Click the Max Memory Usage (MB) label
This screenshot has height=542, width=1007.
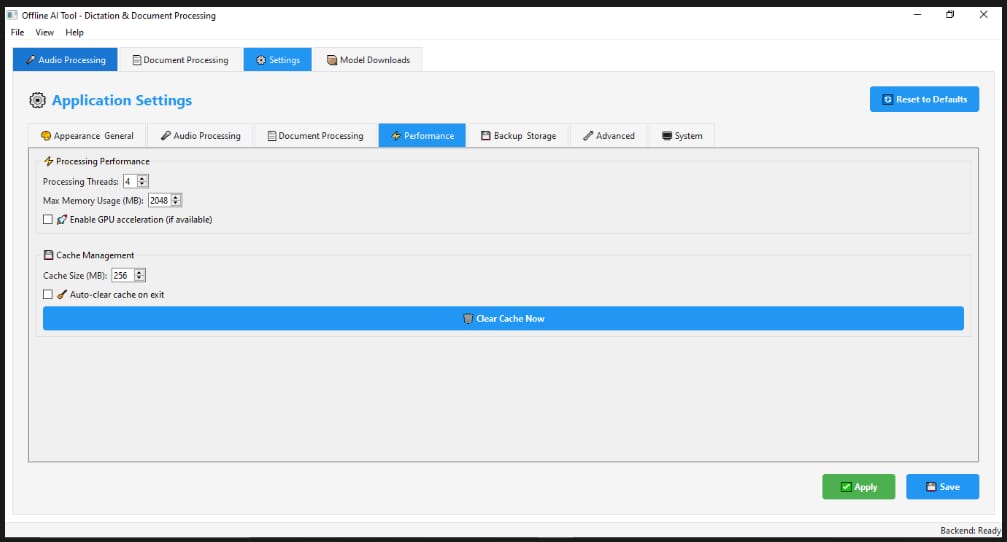pos(93,200)
